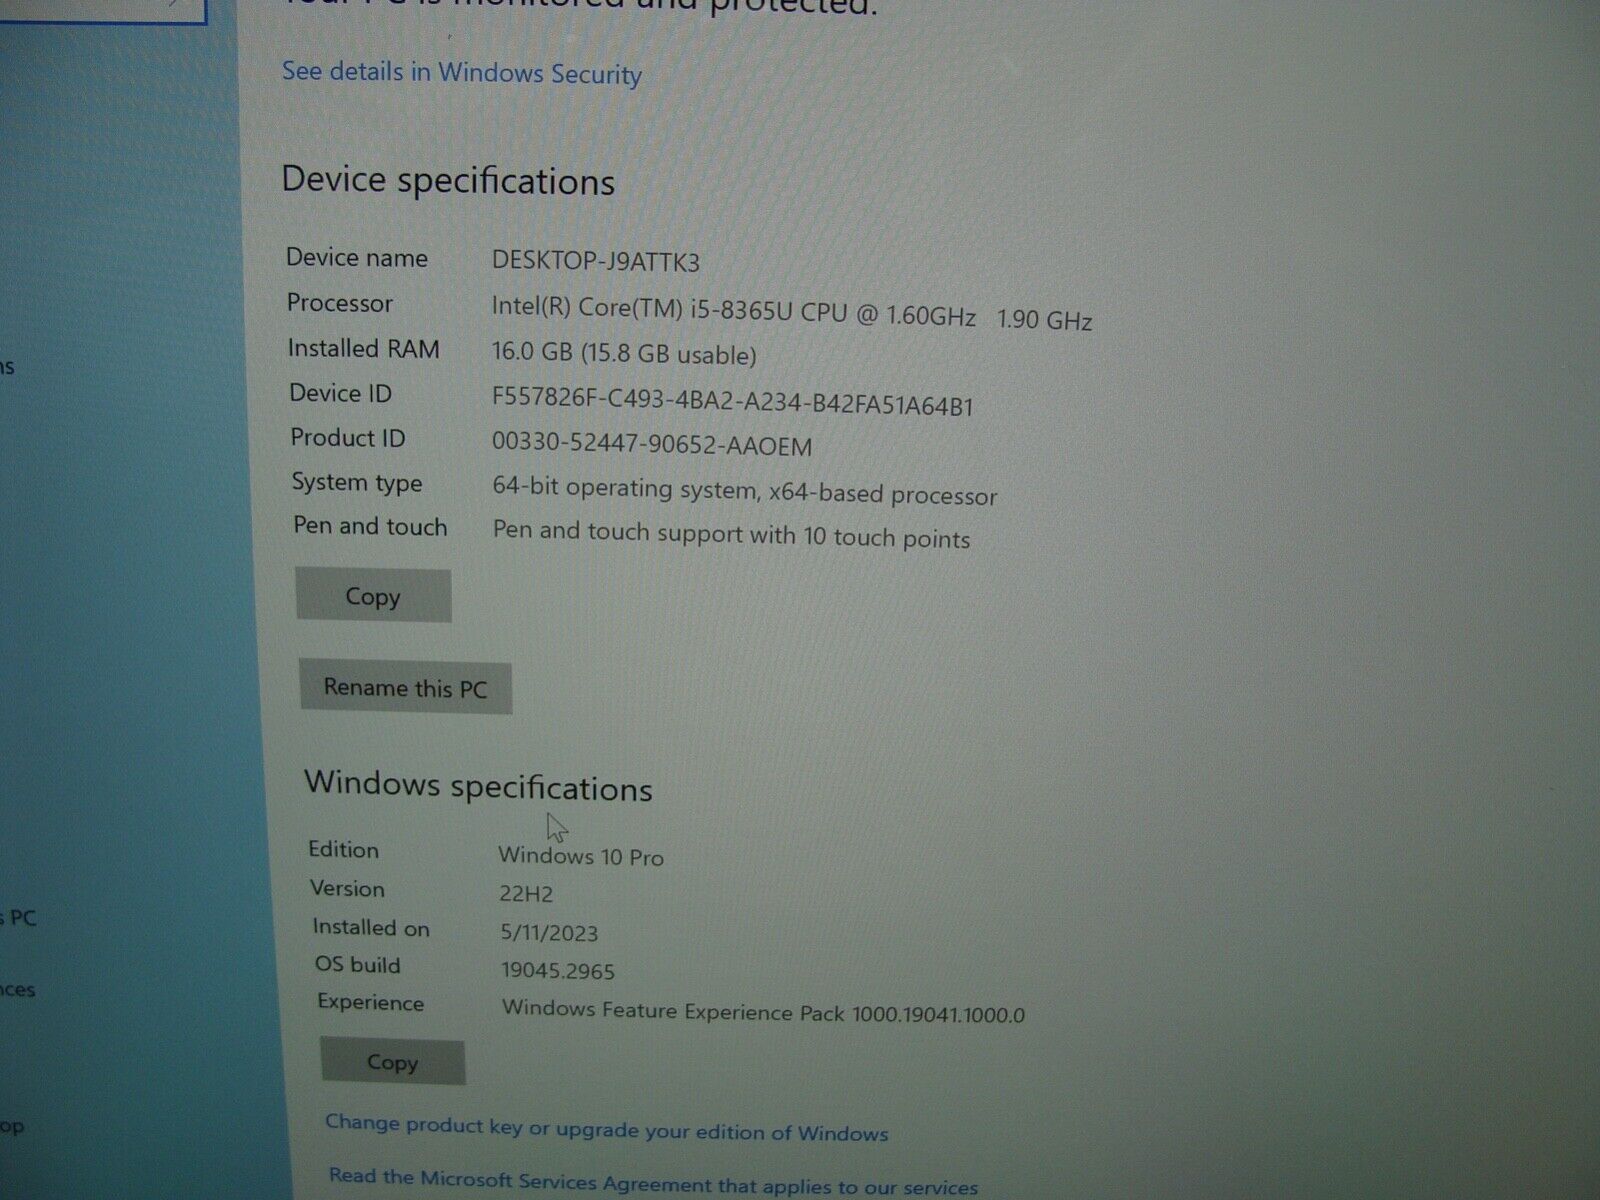Screen dimensions: 1600x1200
Task: Click the Edition label
Action: click(343, 849)
